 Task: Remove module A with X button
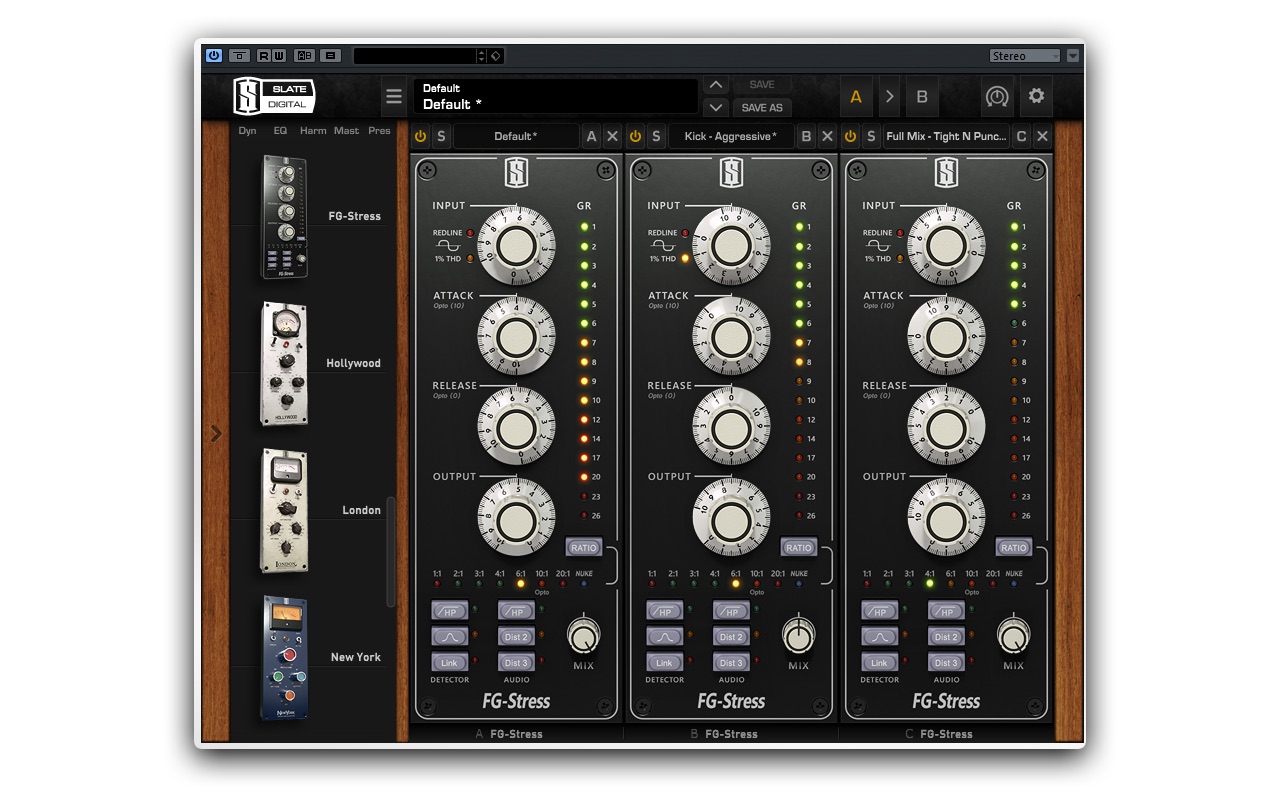612,136
